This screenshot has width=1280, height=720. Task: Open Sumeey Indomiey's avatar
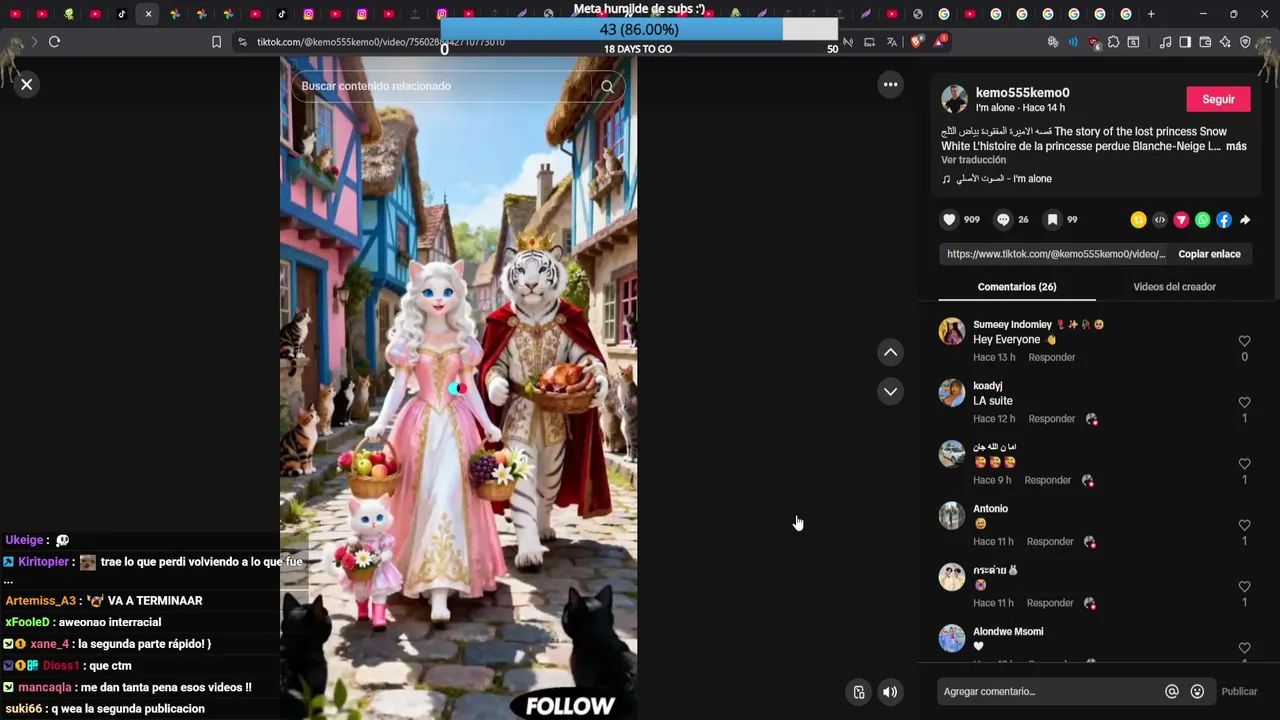(x=952, y=331)
